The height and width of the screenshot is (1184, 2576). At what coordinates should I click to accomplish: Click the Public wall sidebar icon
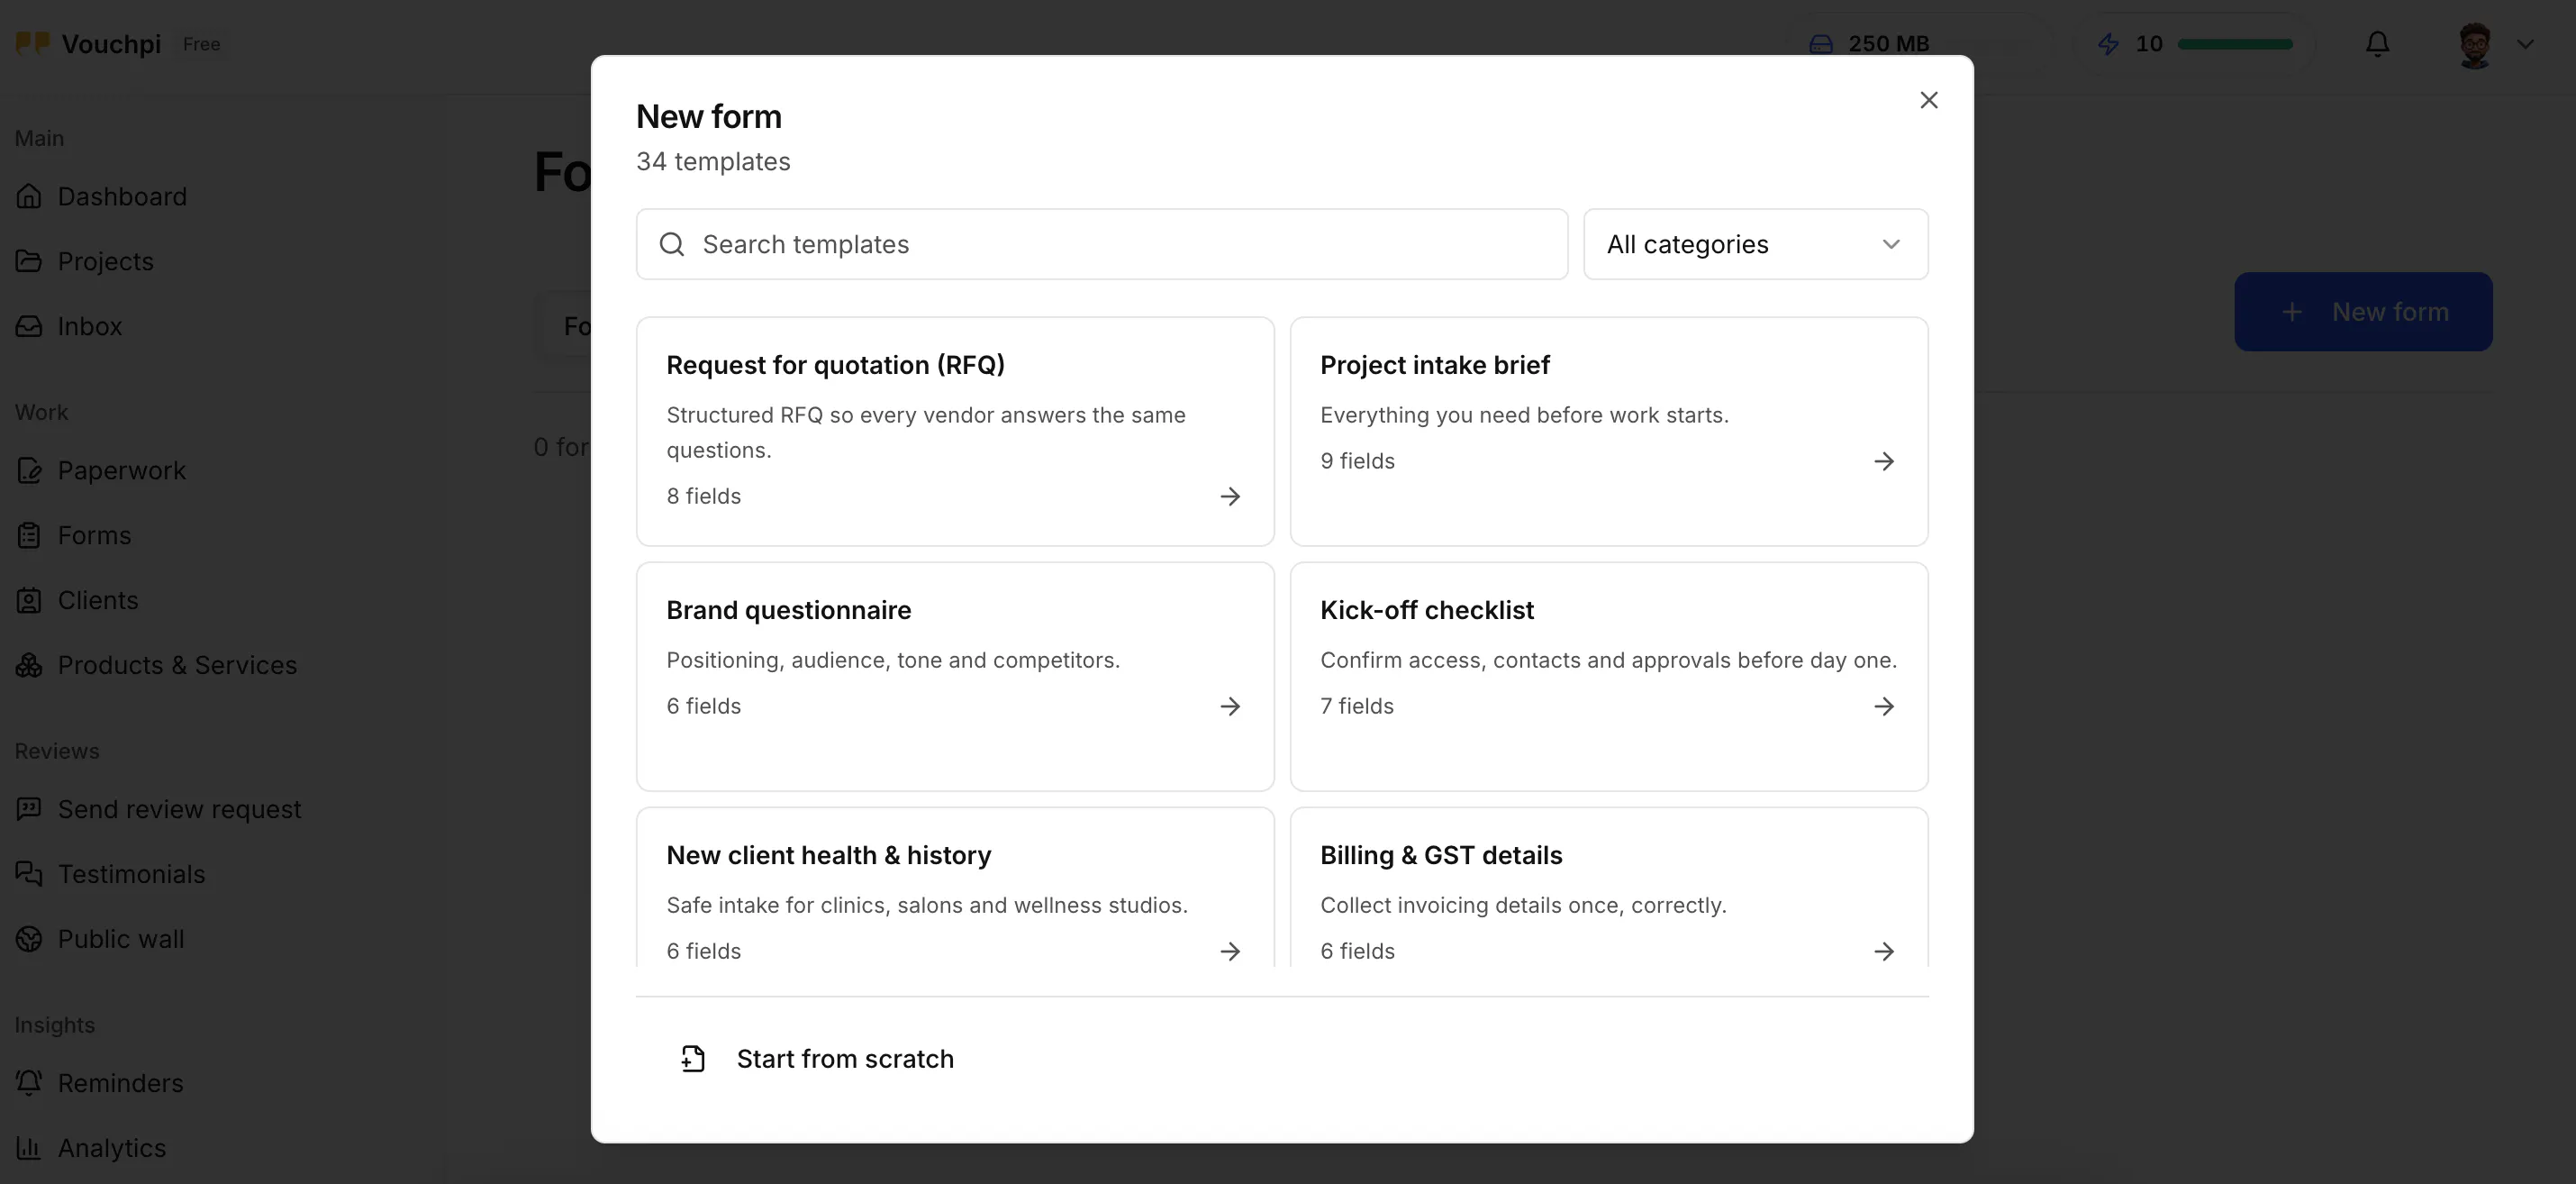pos(29,939)
